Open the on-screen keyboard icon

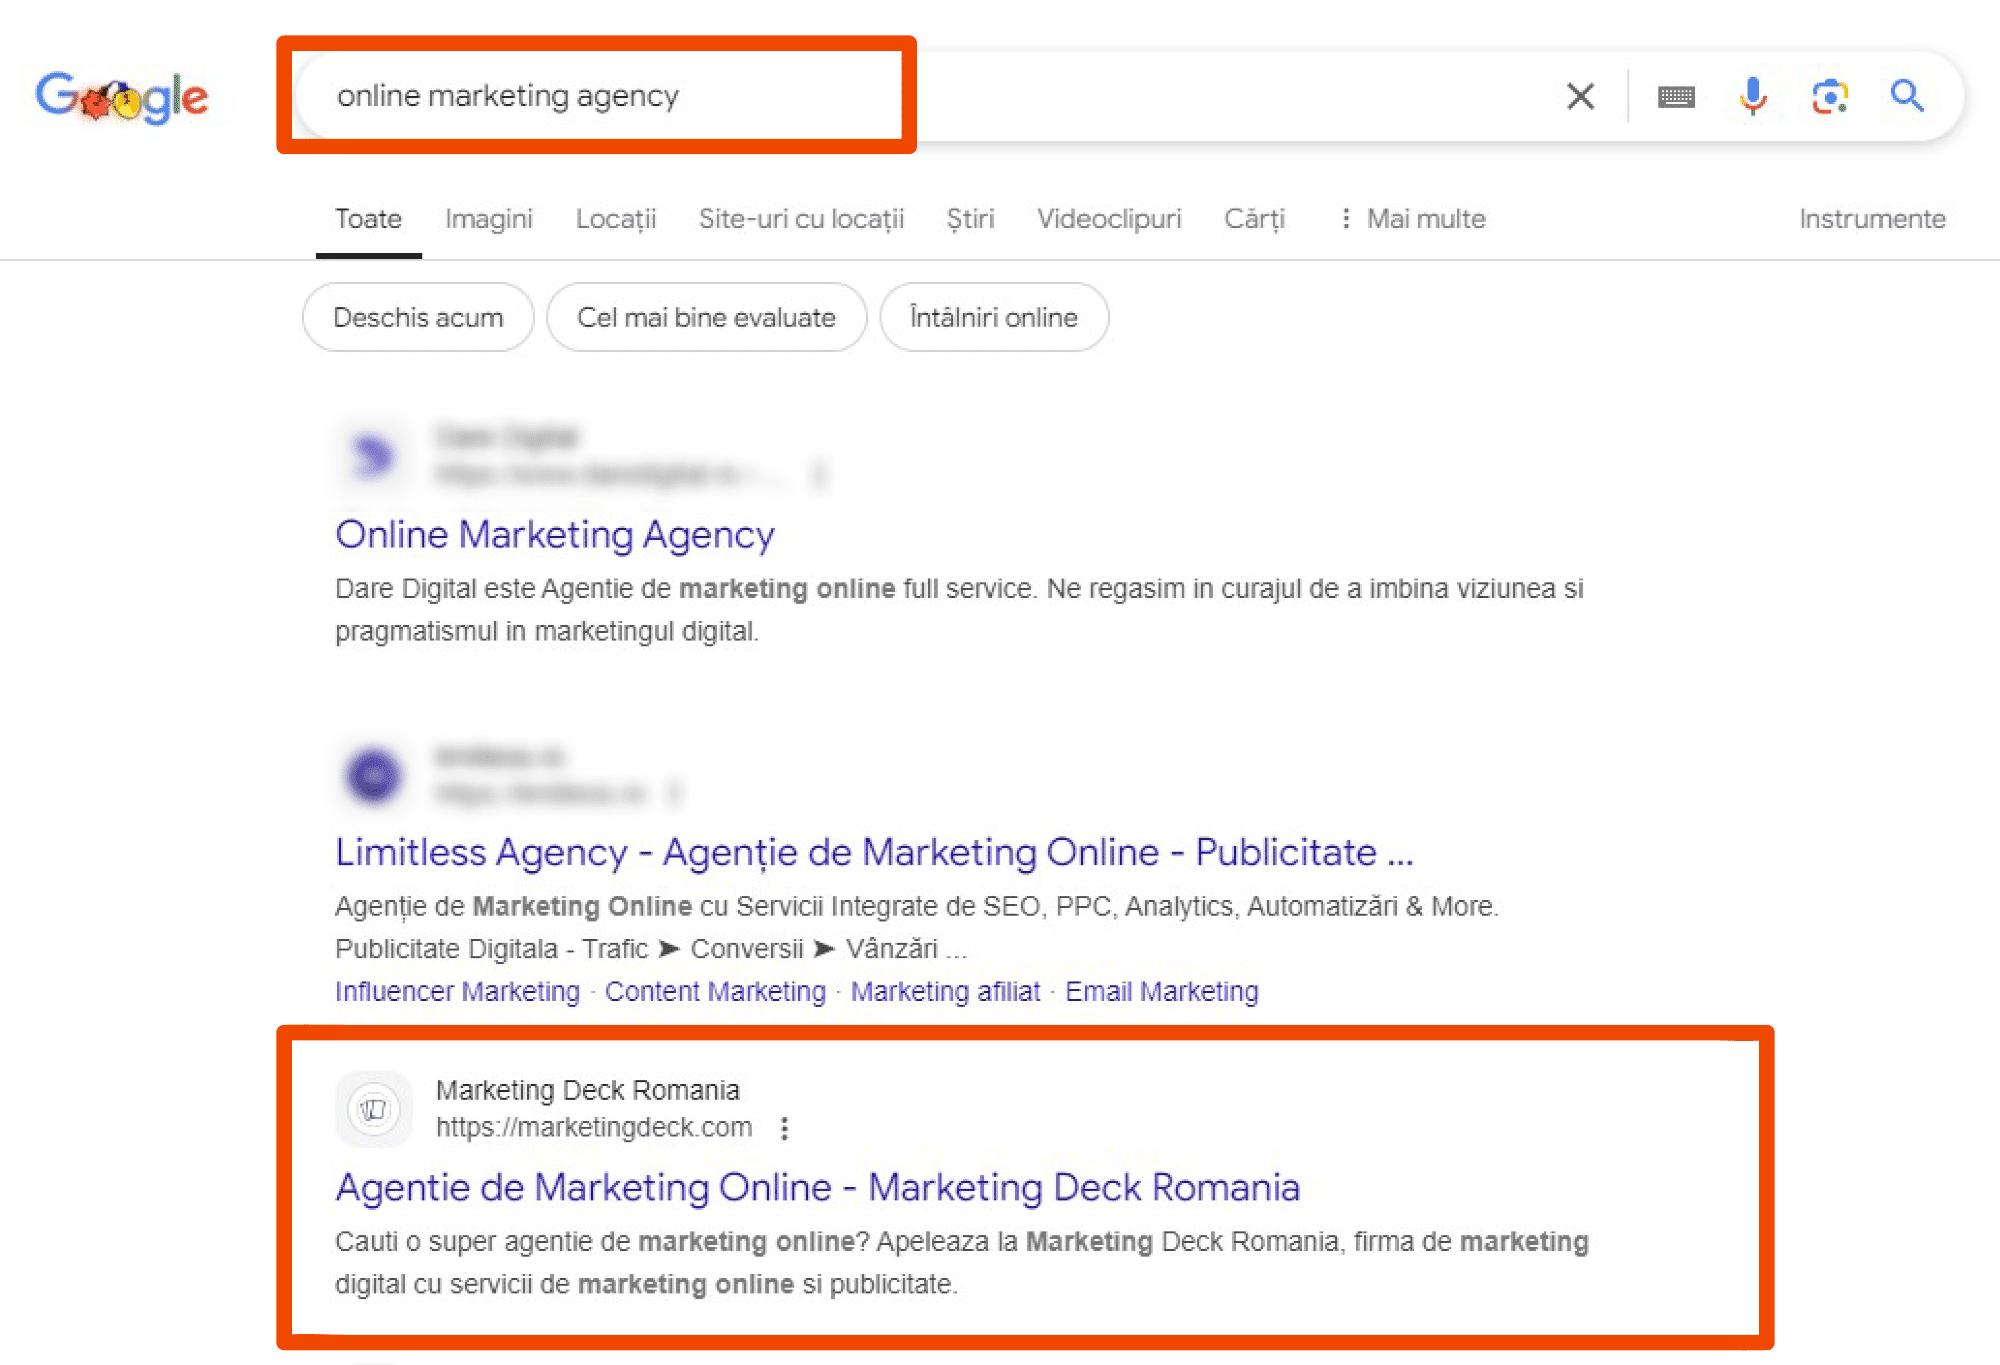point(1676,97)
